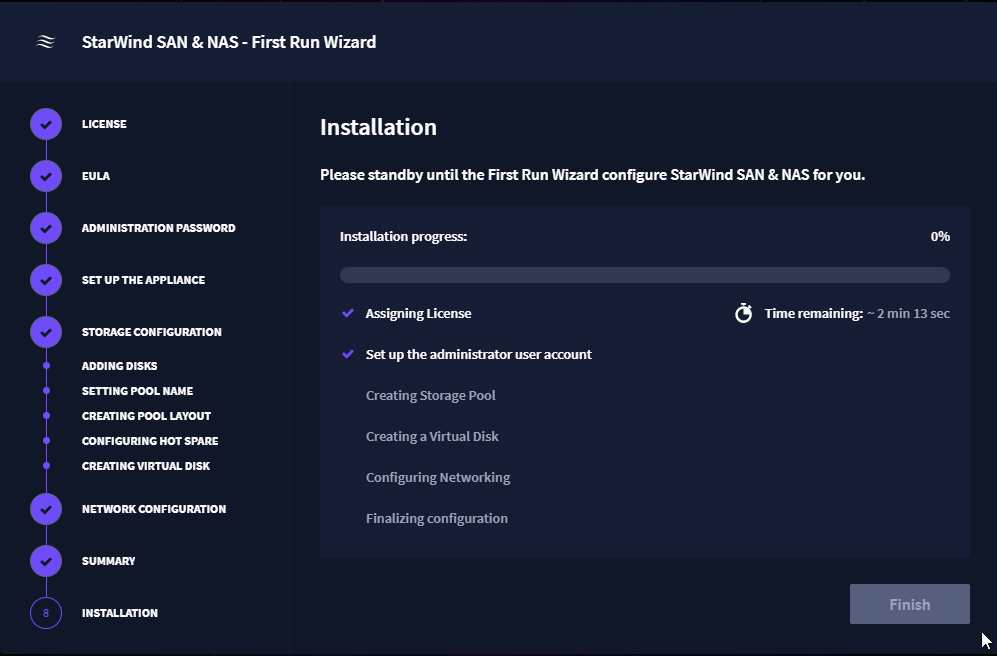This screenshot has width=997, height=656.
Task: Select the INSTALLATION step label
Action: [x=120, y=613]
